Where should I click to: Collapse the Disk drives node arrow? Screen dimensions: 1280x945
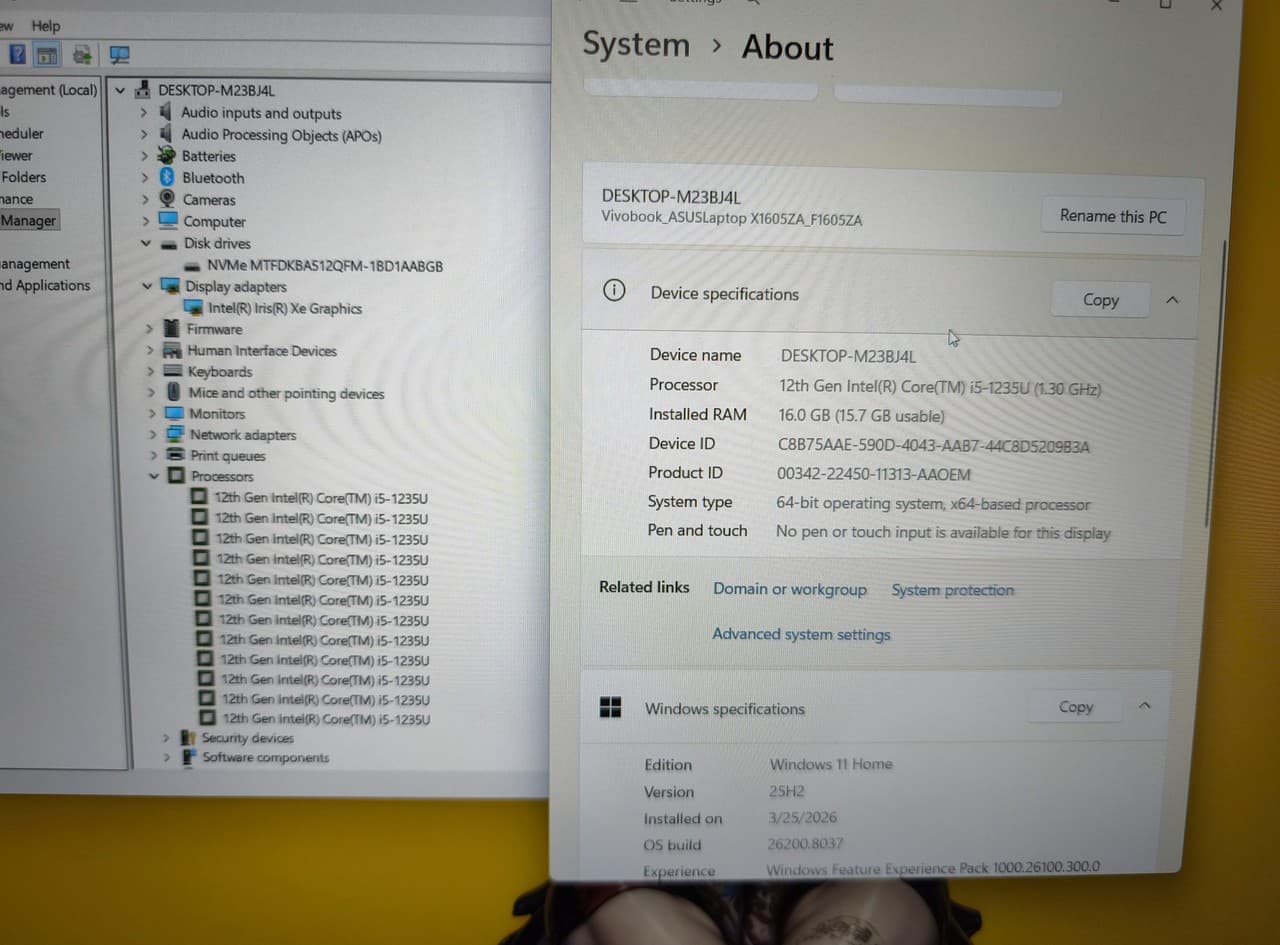pos(146,243)
